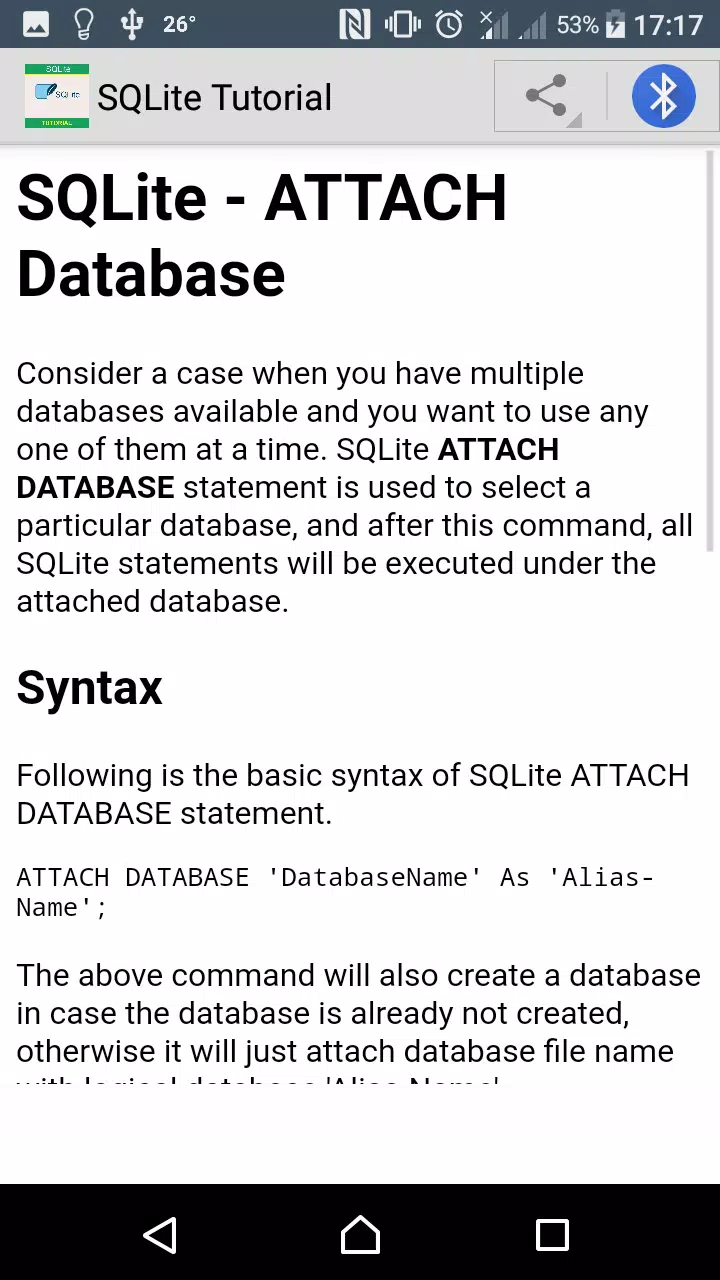Screen dimensions: 720x1280
Task: Click the SQLite Tutorial title text
Action: (214, 97)
